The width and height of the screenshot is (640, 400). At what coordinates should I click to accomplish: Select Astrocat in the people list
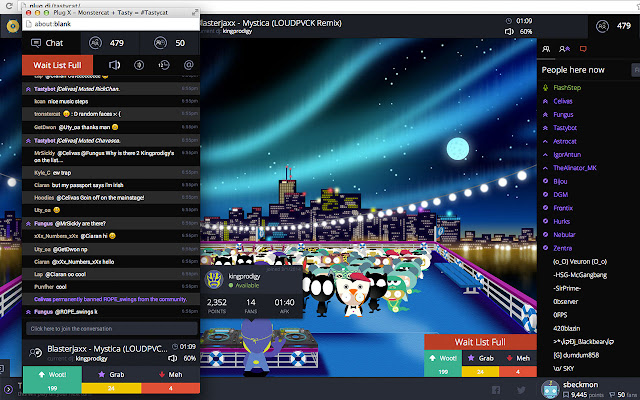[565, 141]
